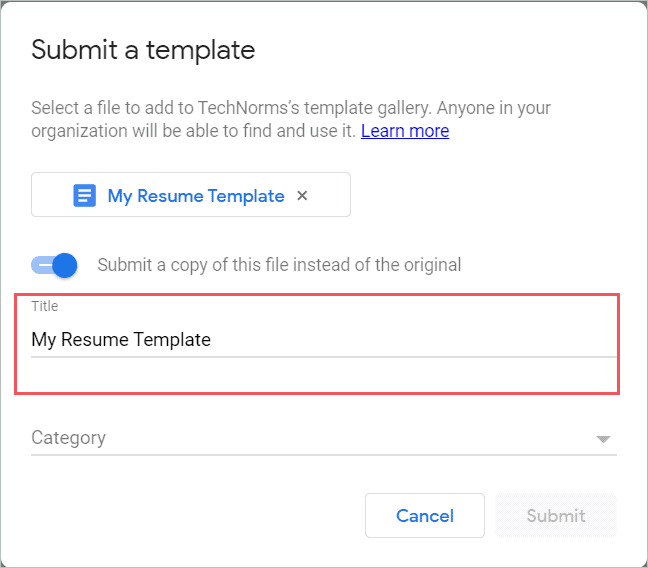Toggle the submit a copy switch
This screenshot has height=568, width=648.
(54, 265)
